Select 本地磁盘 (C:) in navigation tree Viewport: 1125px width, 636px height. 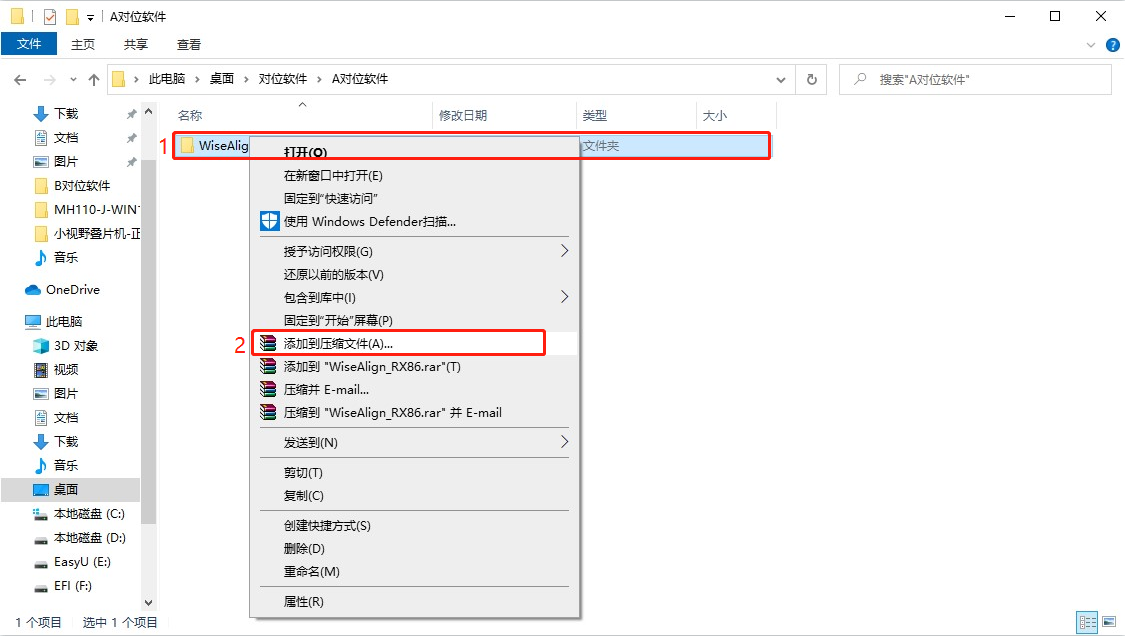click(x=89, y=514)
